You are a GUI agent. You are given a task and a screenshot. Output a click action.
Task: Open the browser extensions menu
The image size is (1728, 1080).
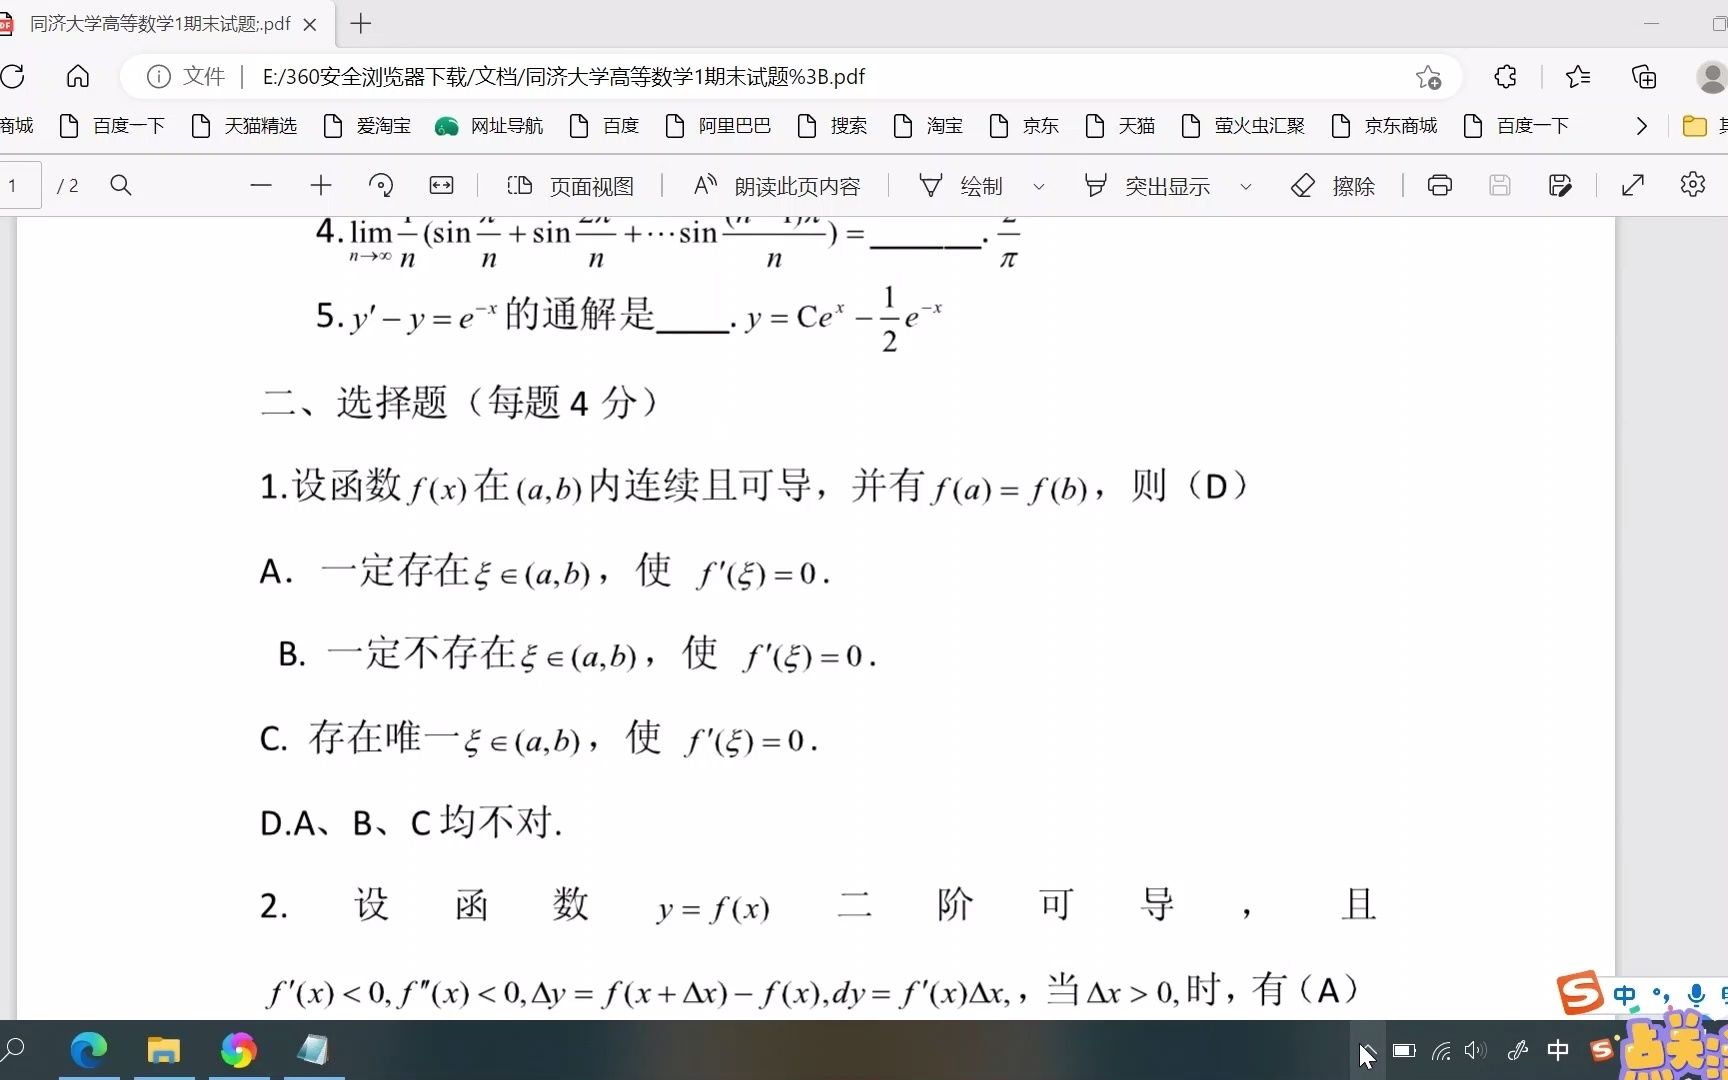tap(1505, 77)
